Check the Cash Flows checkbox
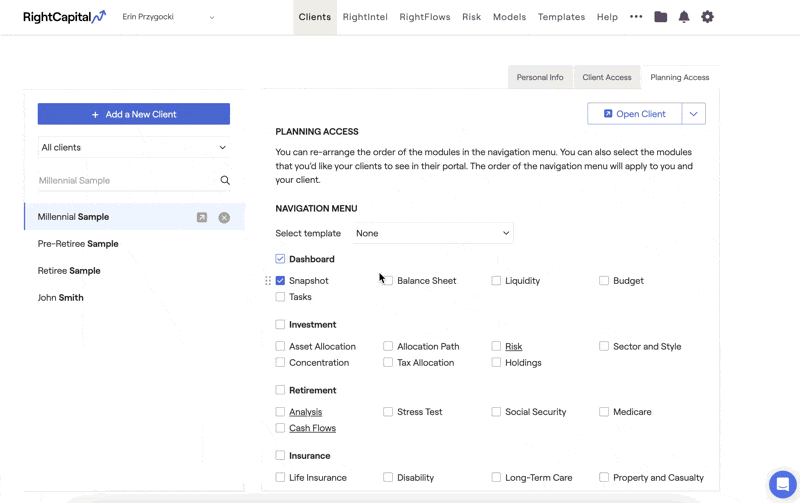The image size is (800, 503). click(x=280, y=428)
